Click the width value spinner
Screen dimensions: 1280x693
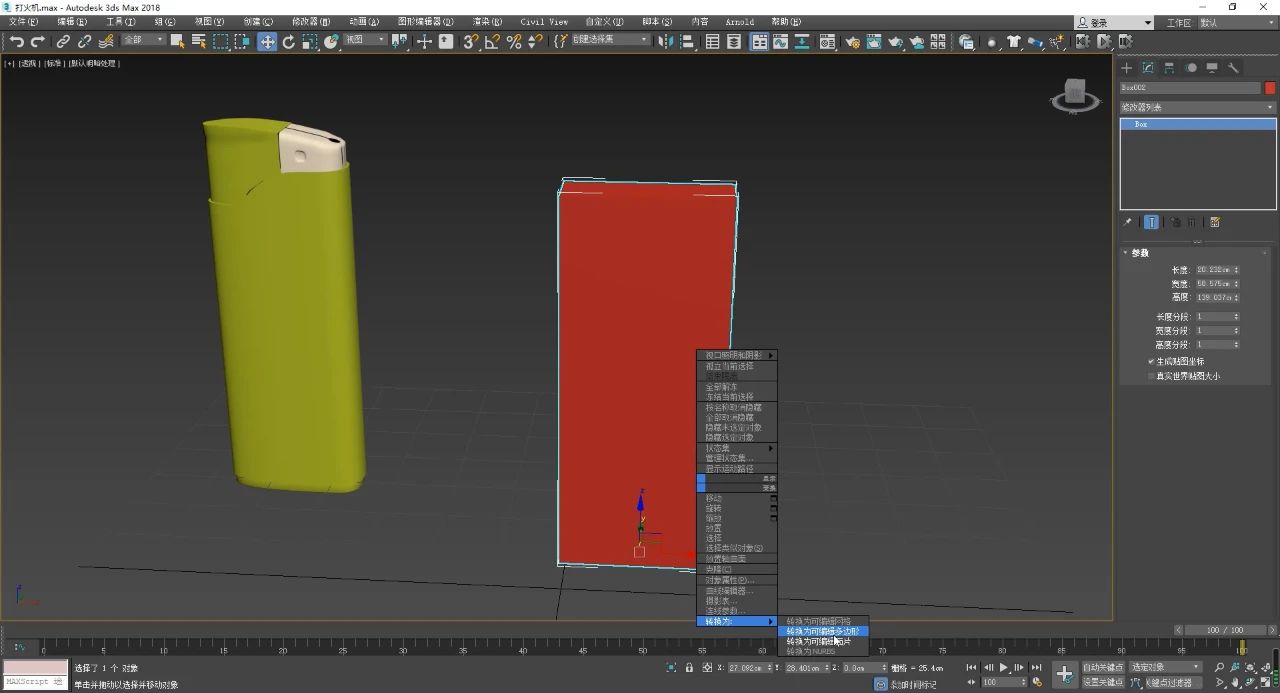[1236, 284]
